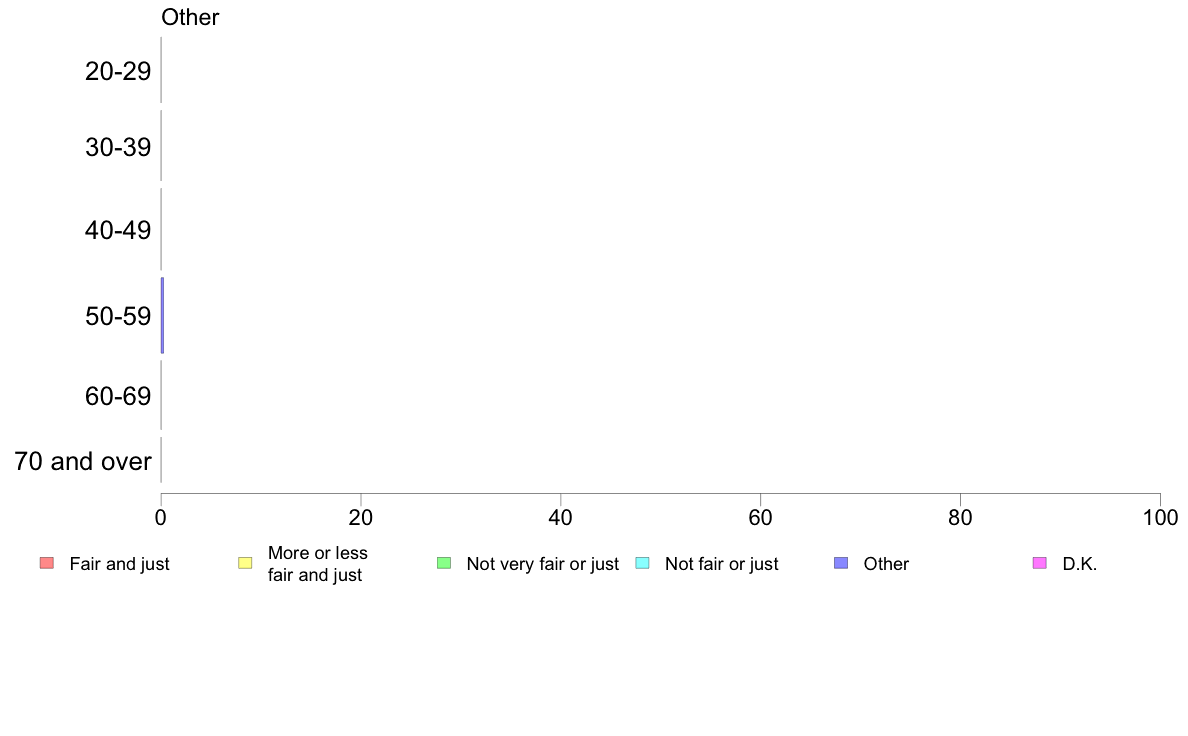Click the green Not very fair swatch
The image size is (1188, 736).
444,563
